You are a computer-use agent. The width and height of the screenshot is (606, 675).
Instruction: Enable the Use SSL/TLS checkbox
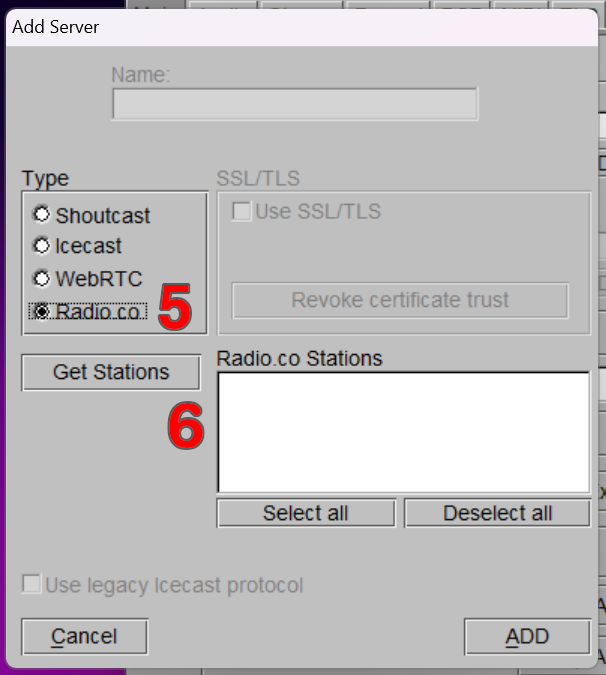click(241, 211)
